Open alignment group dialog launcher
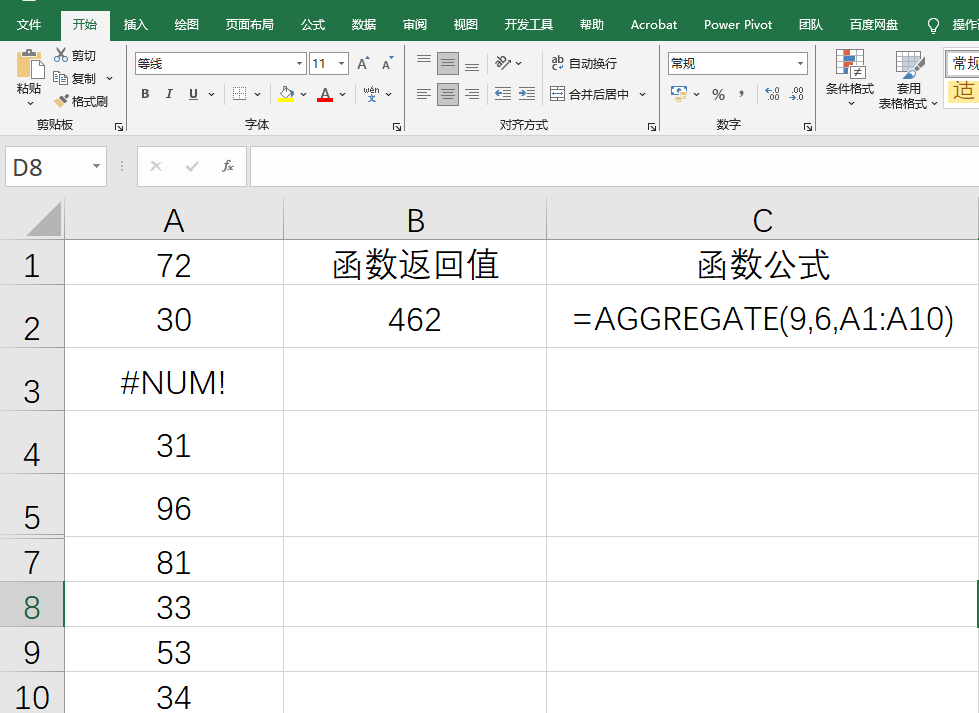 [652, 127]
